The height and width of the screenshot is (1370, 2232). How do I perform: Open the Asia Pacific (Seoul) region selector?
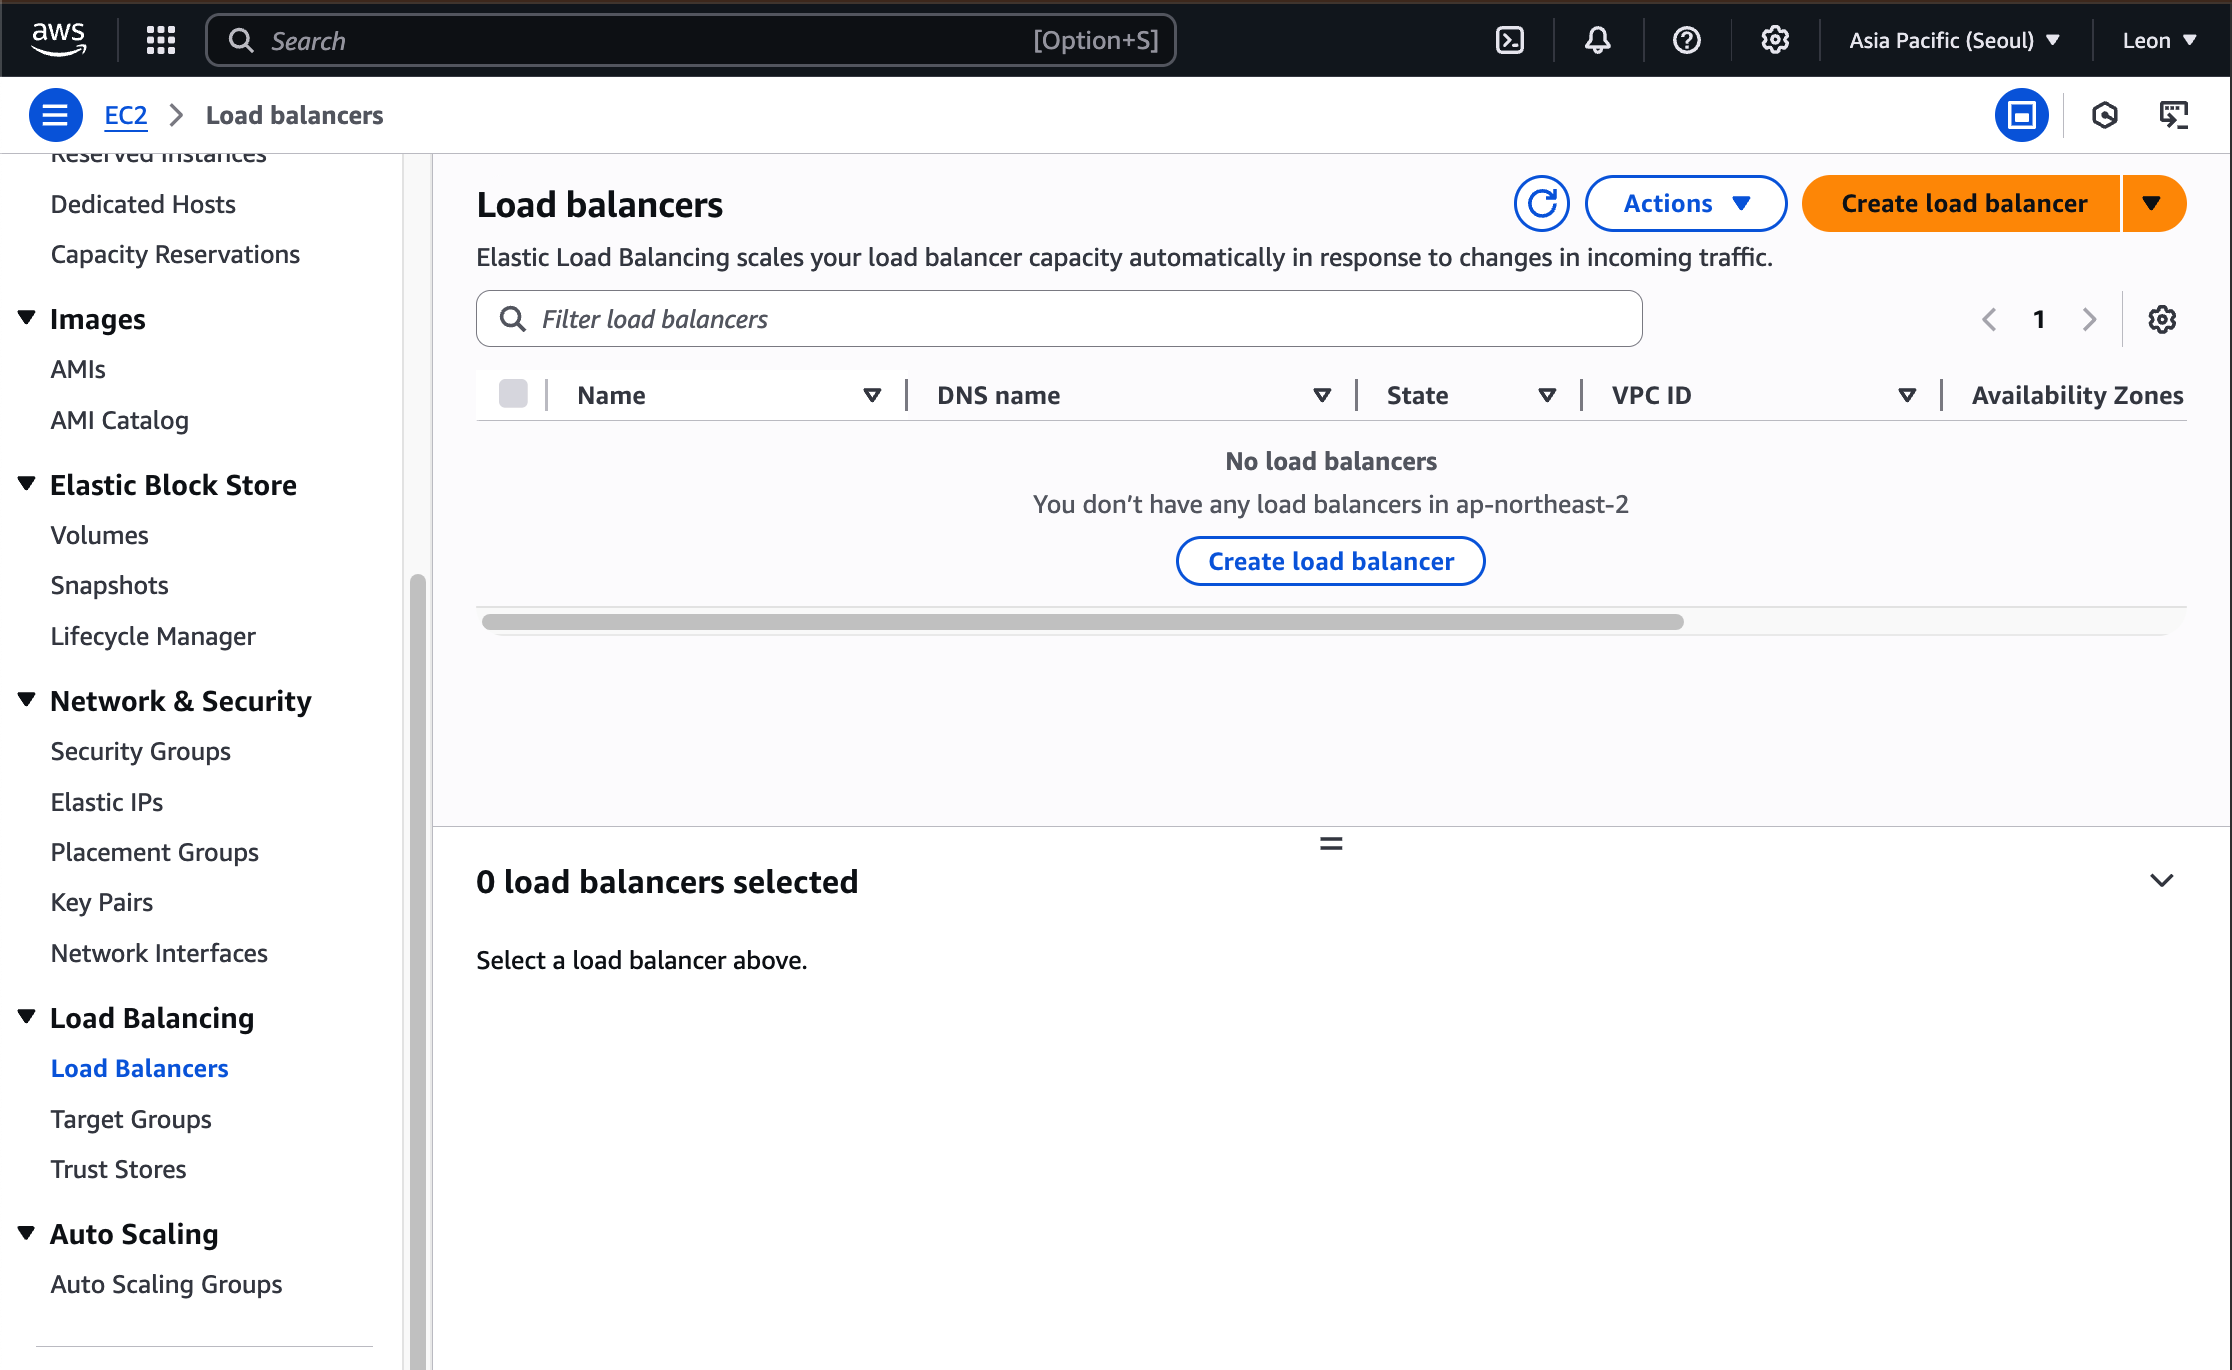point(1954,40)
